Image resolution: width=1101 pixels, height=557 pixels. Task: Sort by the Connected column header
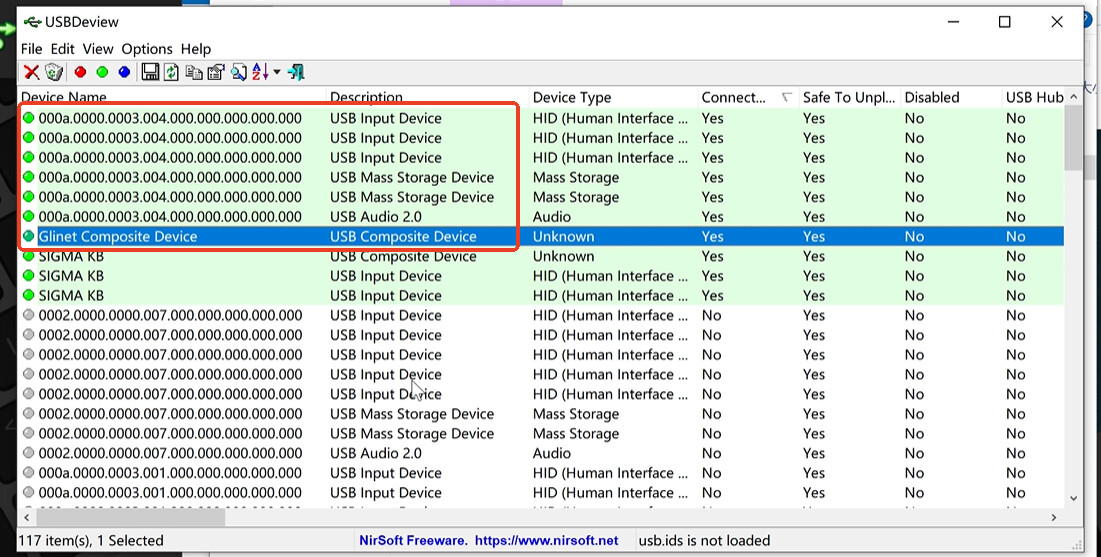(734, 97)
